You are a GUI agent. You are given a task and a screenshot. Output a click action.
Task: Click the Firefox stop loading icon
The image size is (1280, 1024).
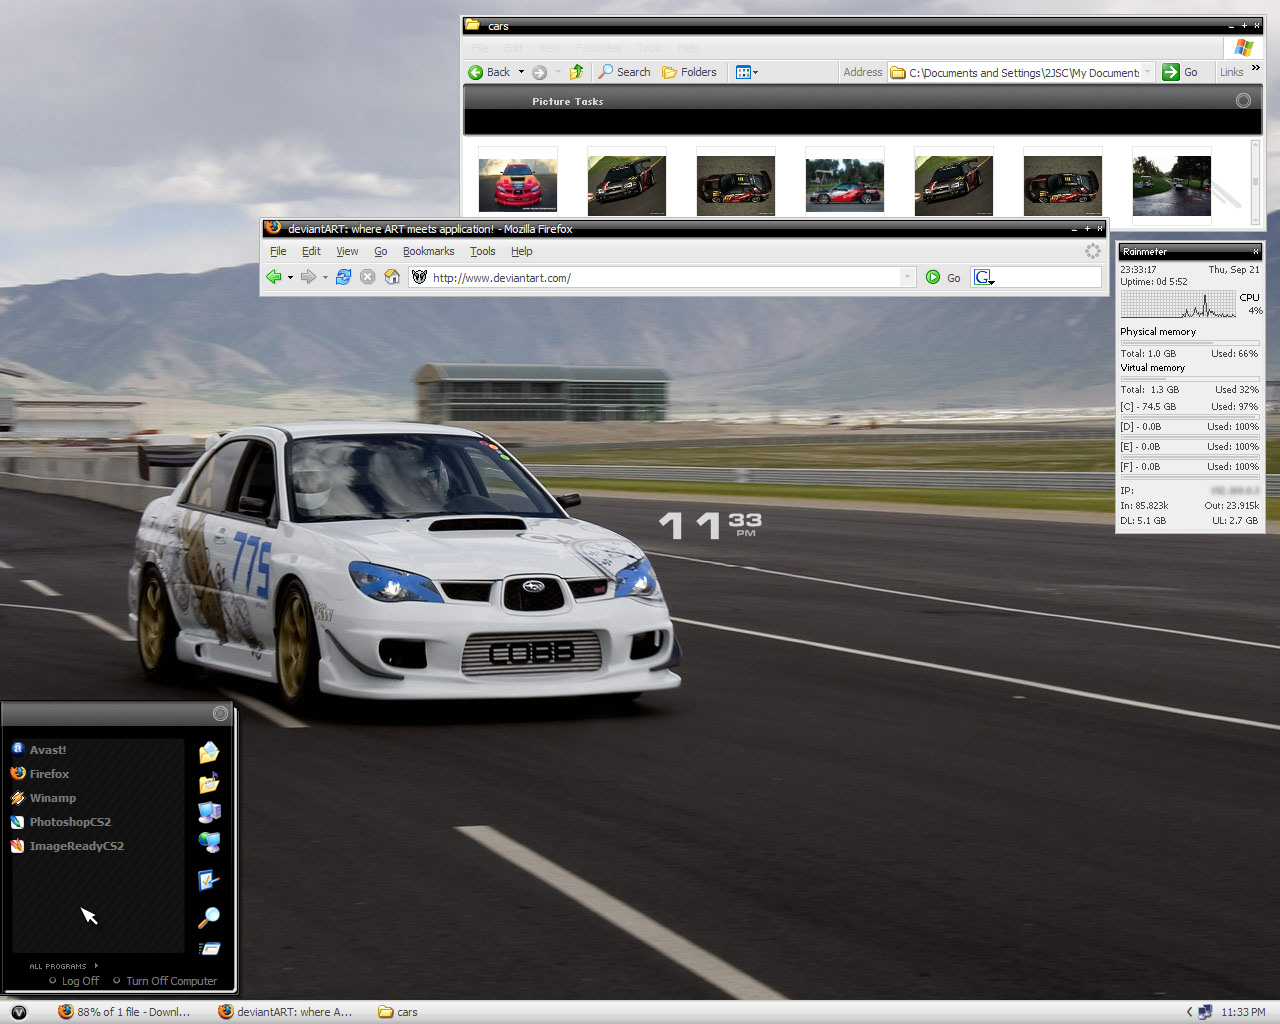(367, 277)
